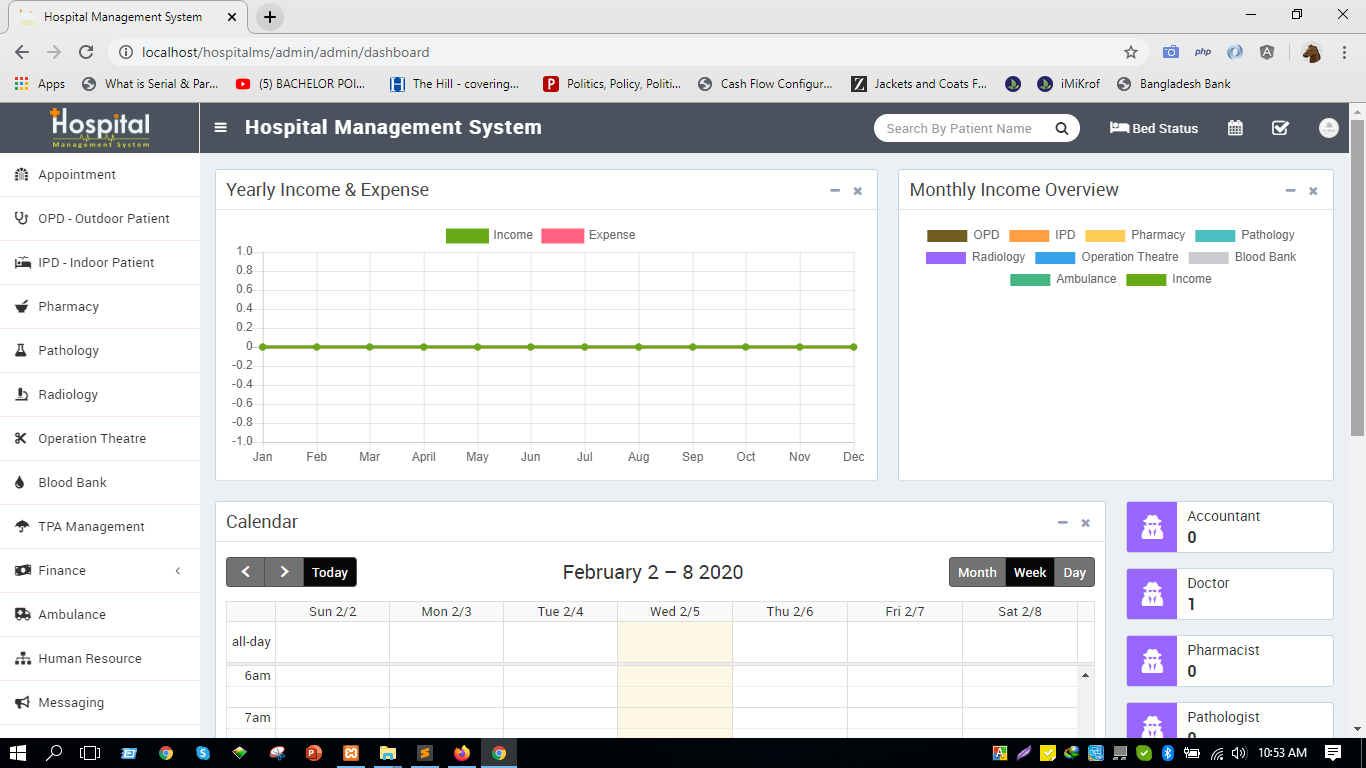The width and height of the screenshot is (1366, 768).
Task: Click the Pathology flask icon
Action: (21, 351)
